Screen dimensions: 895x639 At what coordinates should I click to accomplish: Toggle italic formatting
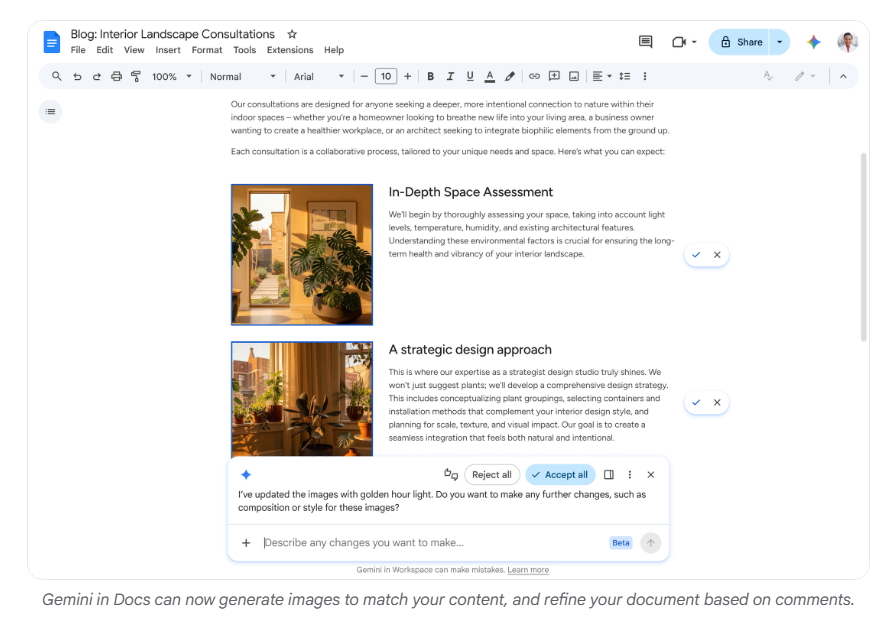click(x=448, y=76)
